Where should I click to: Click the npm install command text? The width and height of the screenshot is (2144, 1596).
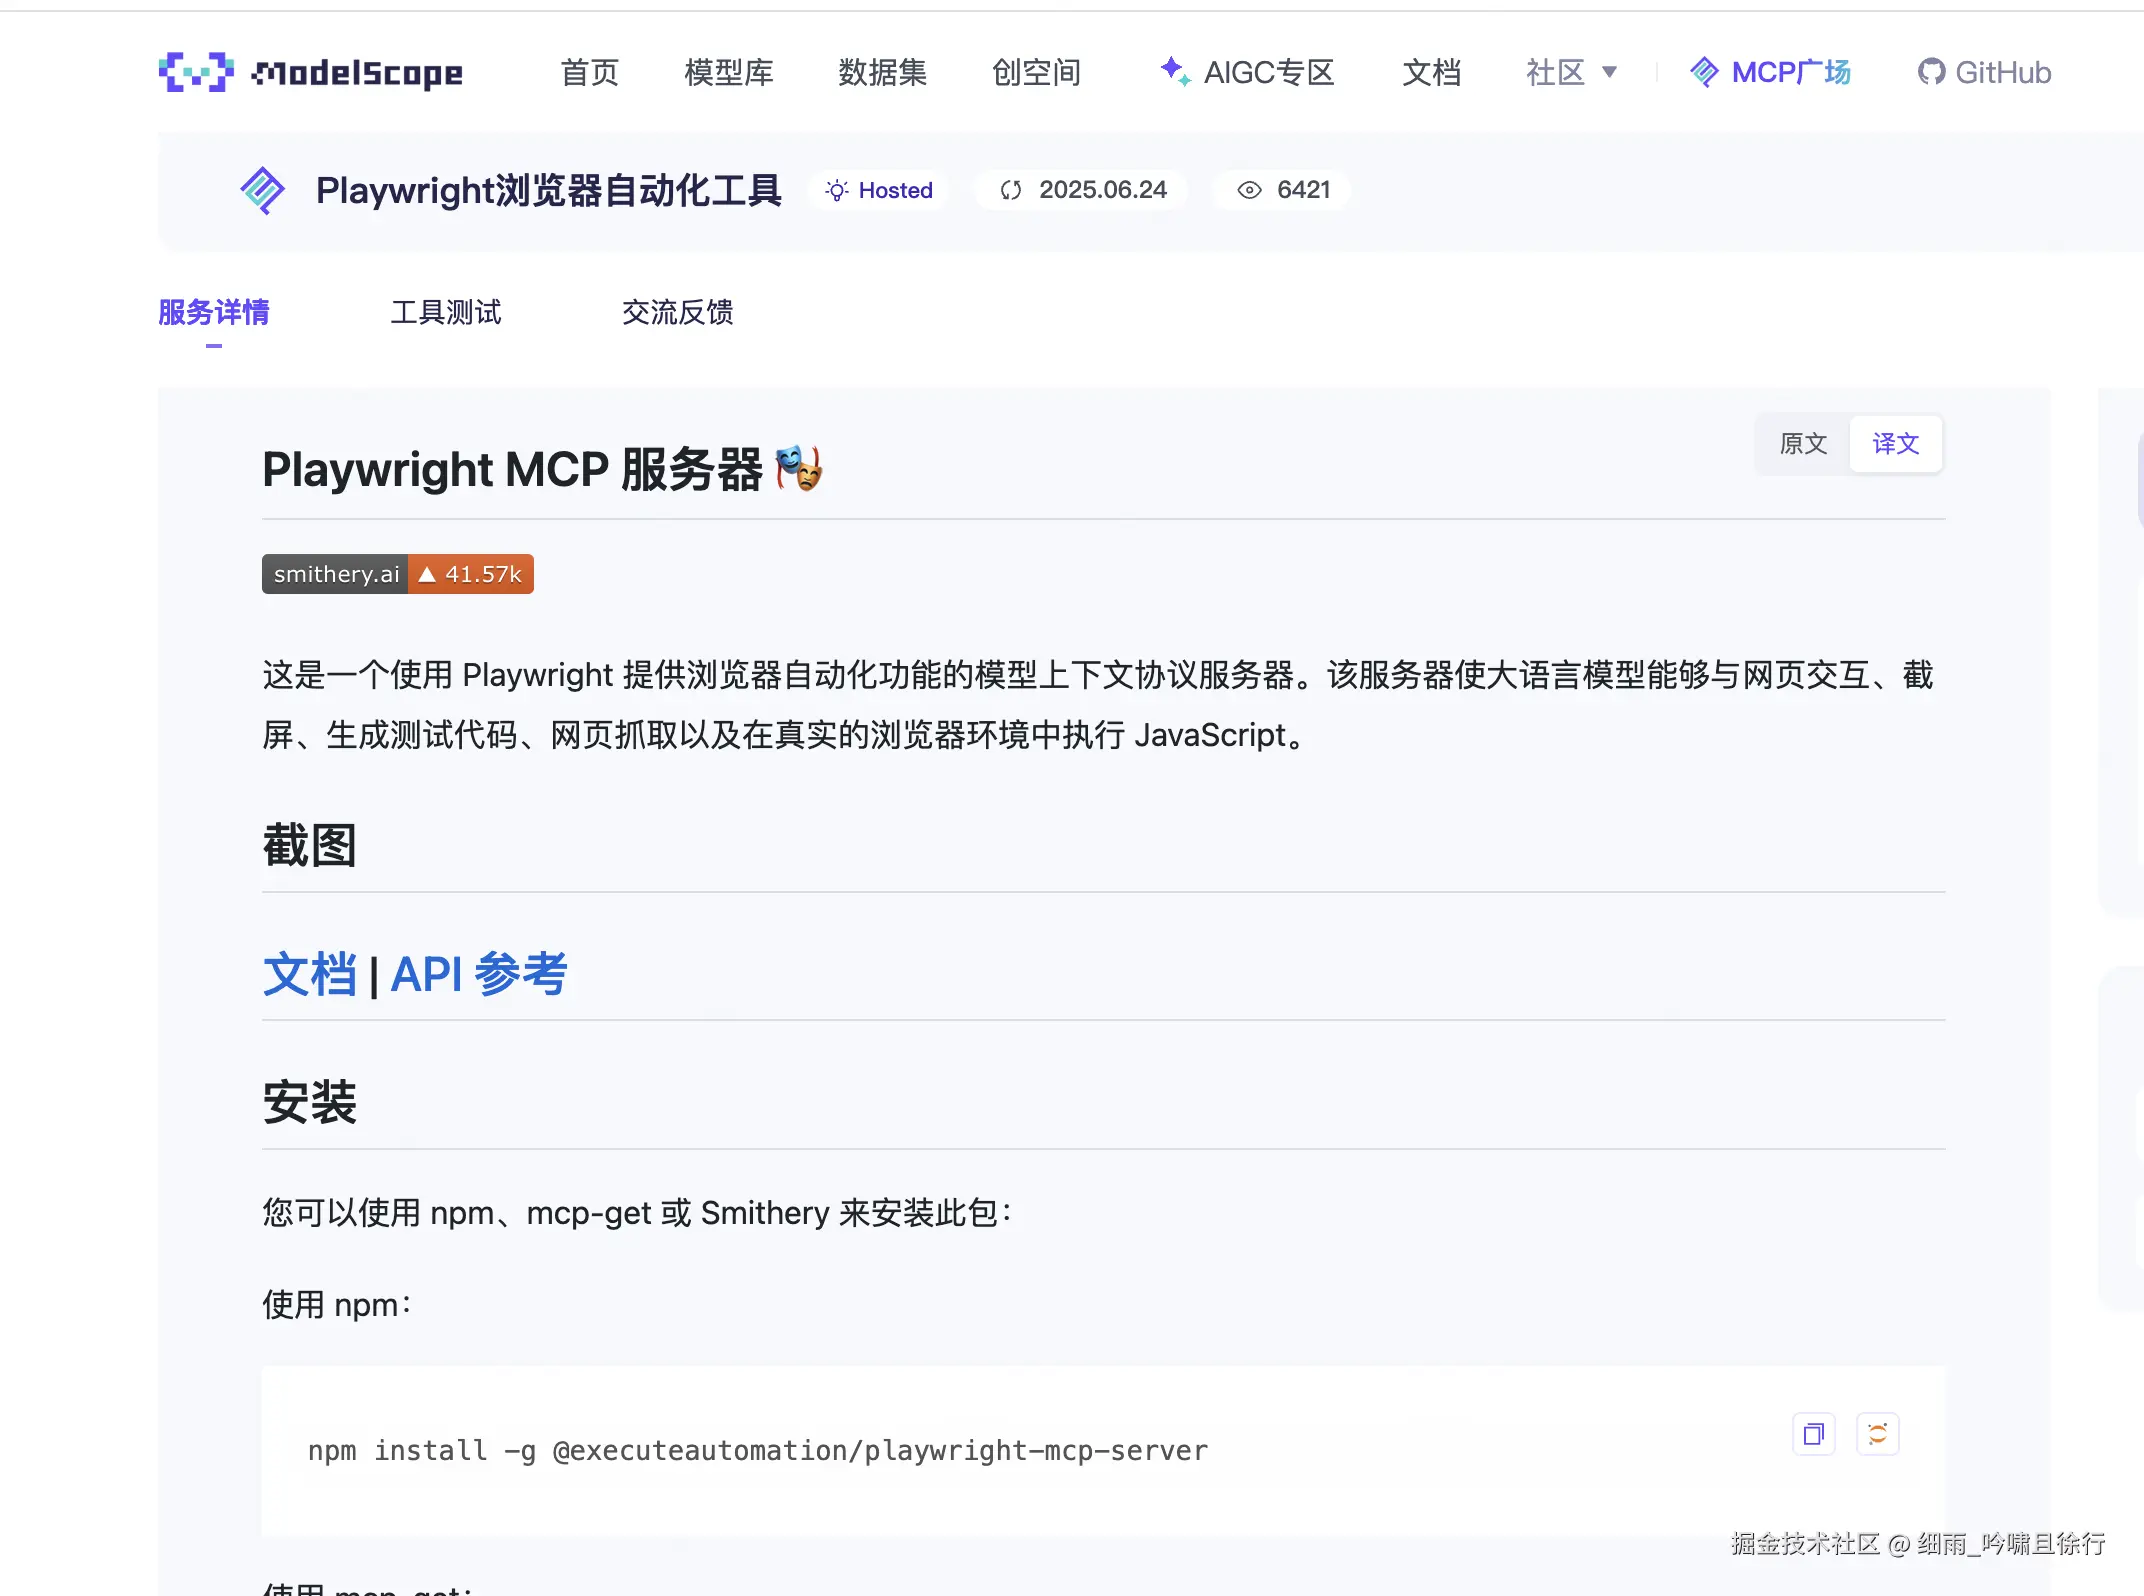click(757, 1450)
